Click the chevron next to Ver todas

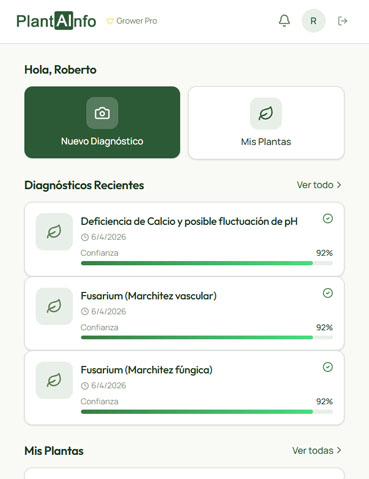339,450
